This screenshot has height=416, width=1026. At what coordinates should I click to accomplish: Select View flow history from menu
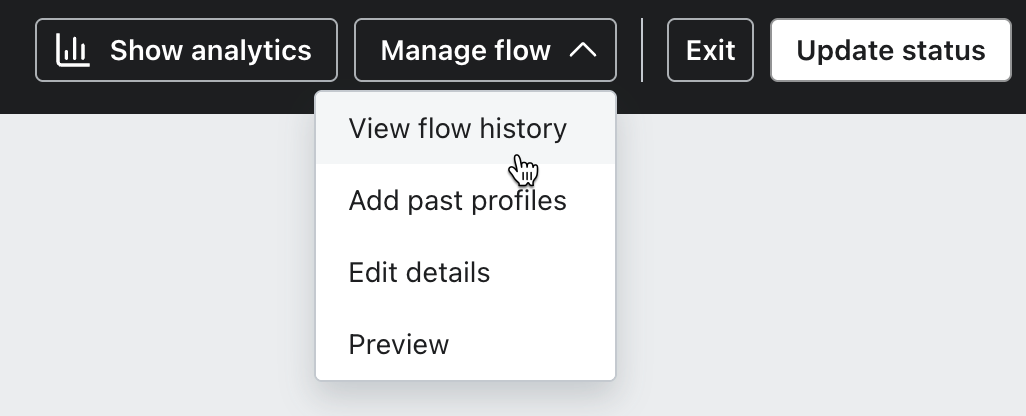(x=457, y=129)
